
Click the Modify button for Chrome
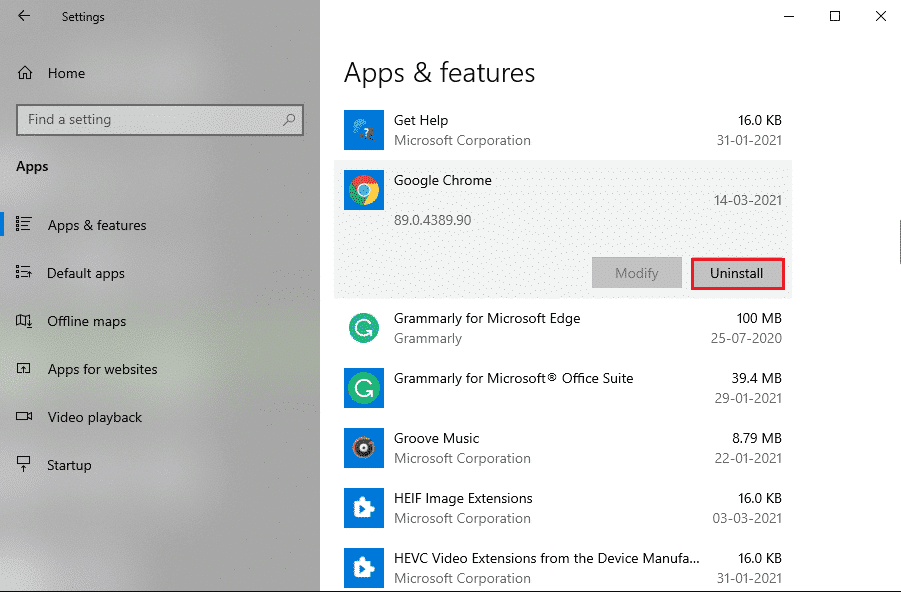(636, 272)
